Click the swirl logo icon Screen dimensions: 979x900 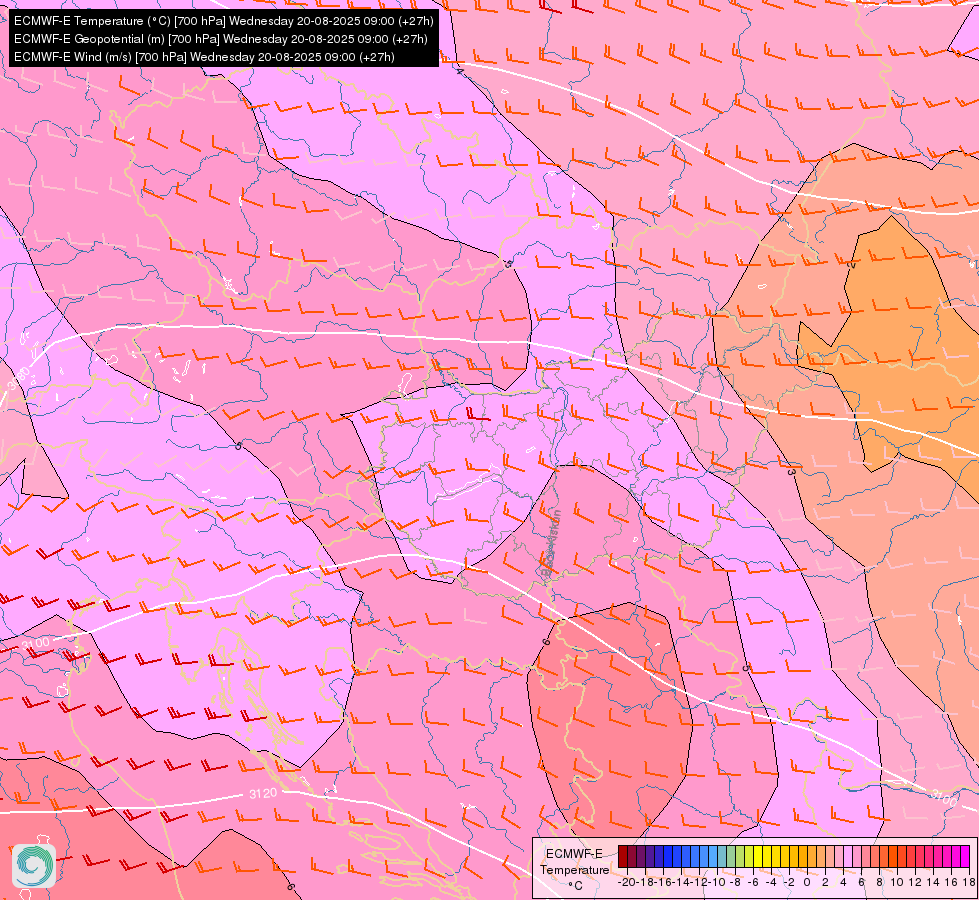click(x=34, y=866)
